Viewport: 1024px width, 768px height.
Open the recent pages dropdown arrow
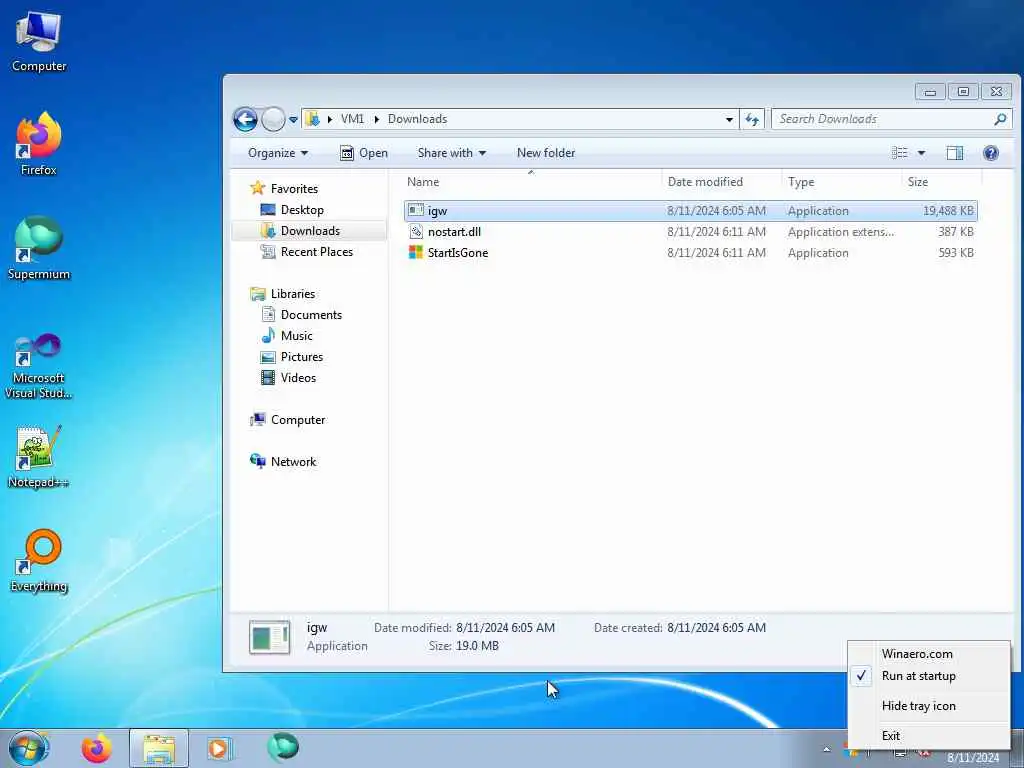(x=293, y=120)
